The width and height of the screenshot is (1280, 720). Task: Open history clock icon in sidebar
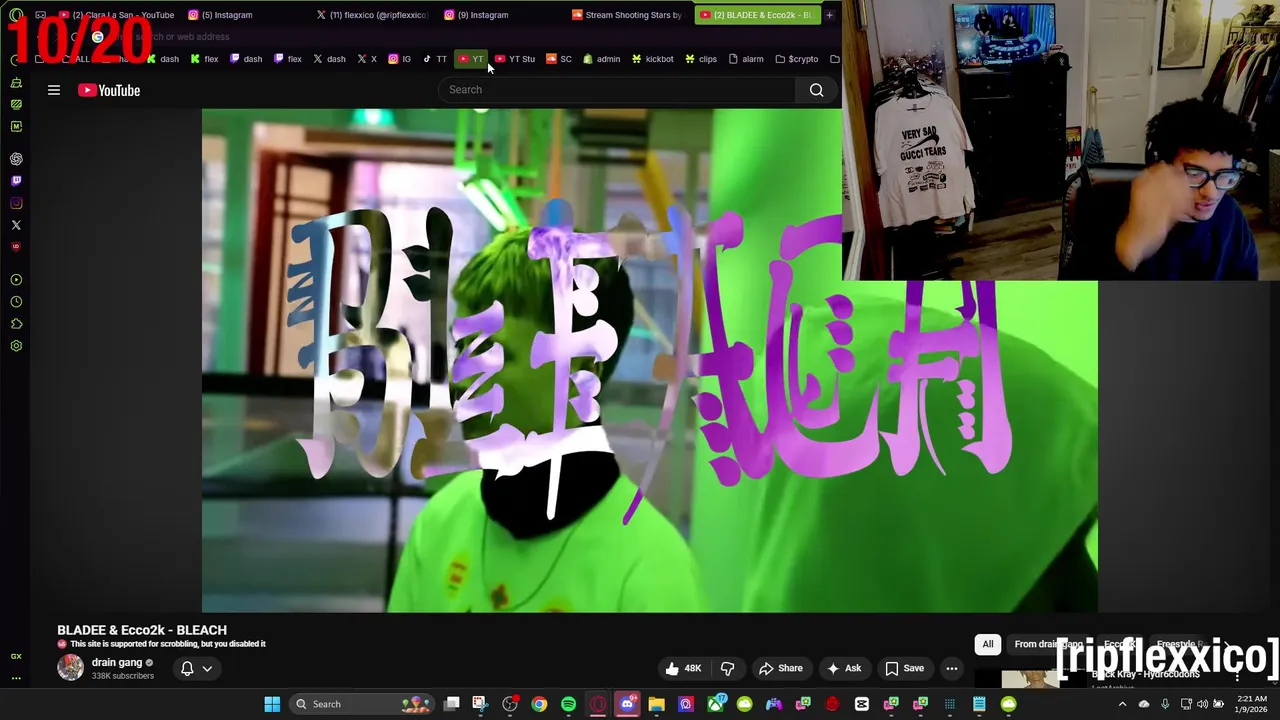click(x=16, y=302)
